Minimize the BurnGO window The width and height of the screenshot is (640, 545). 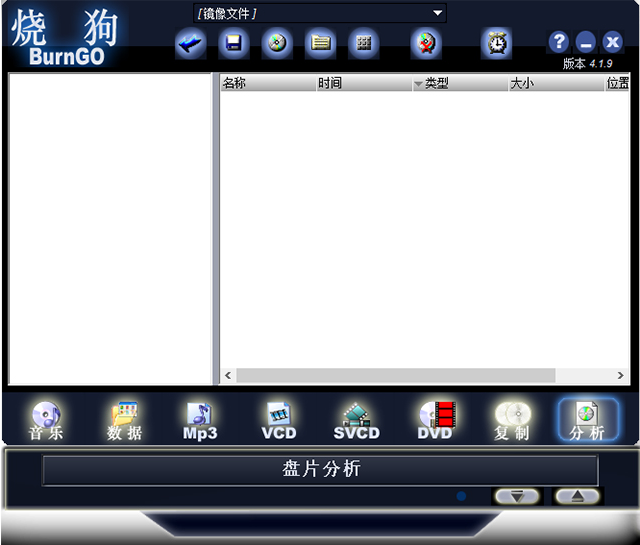click(586, 42)
